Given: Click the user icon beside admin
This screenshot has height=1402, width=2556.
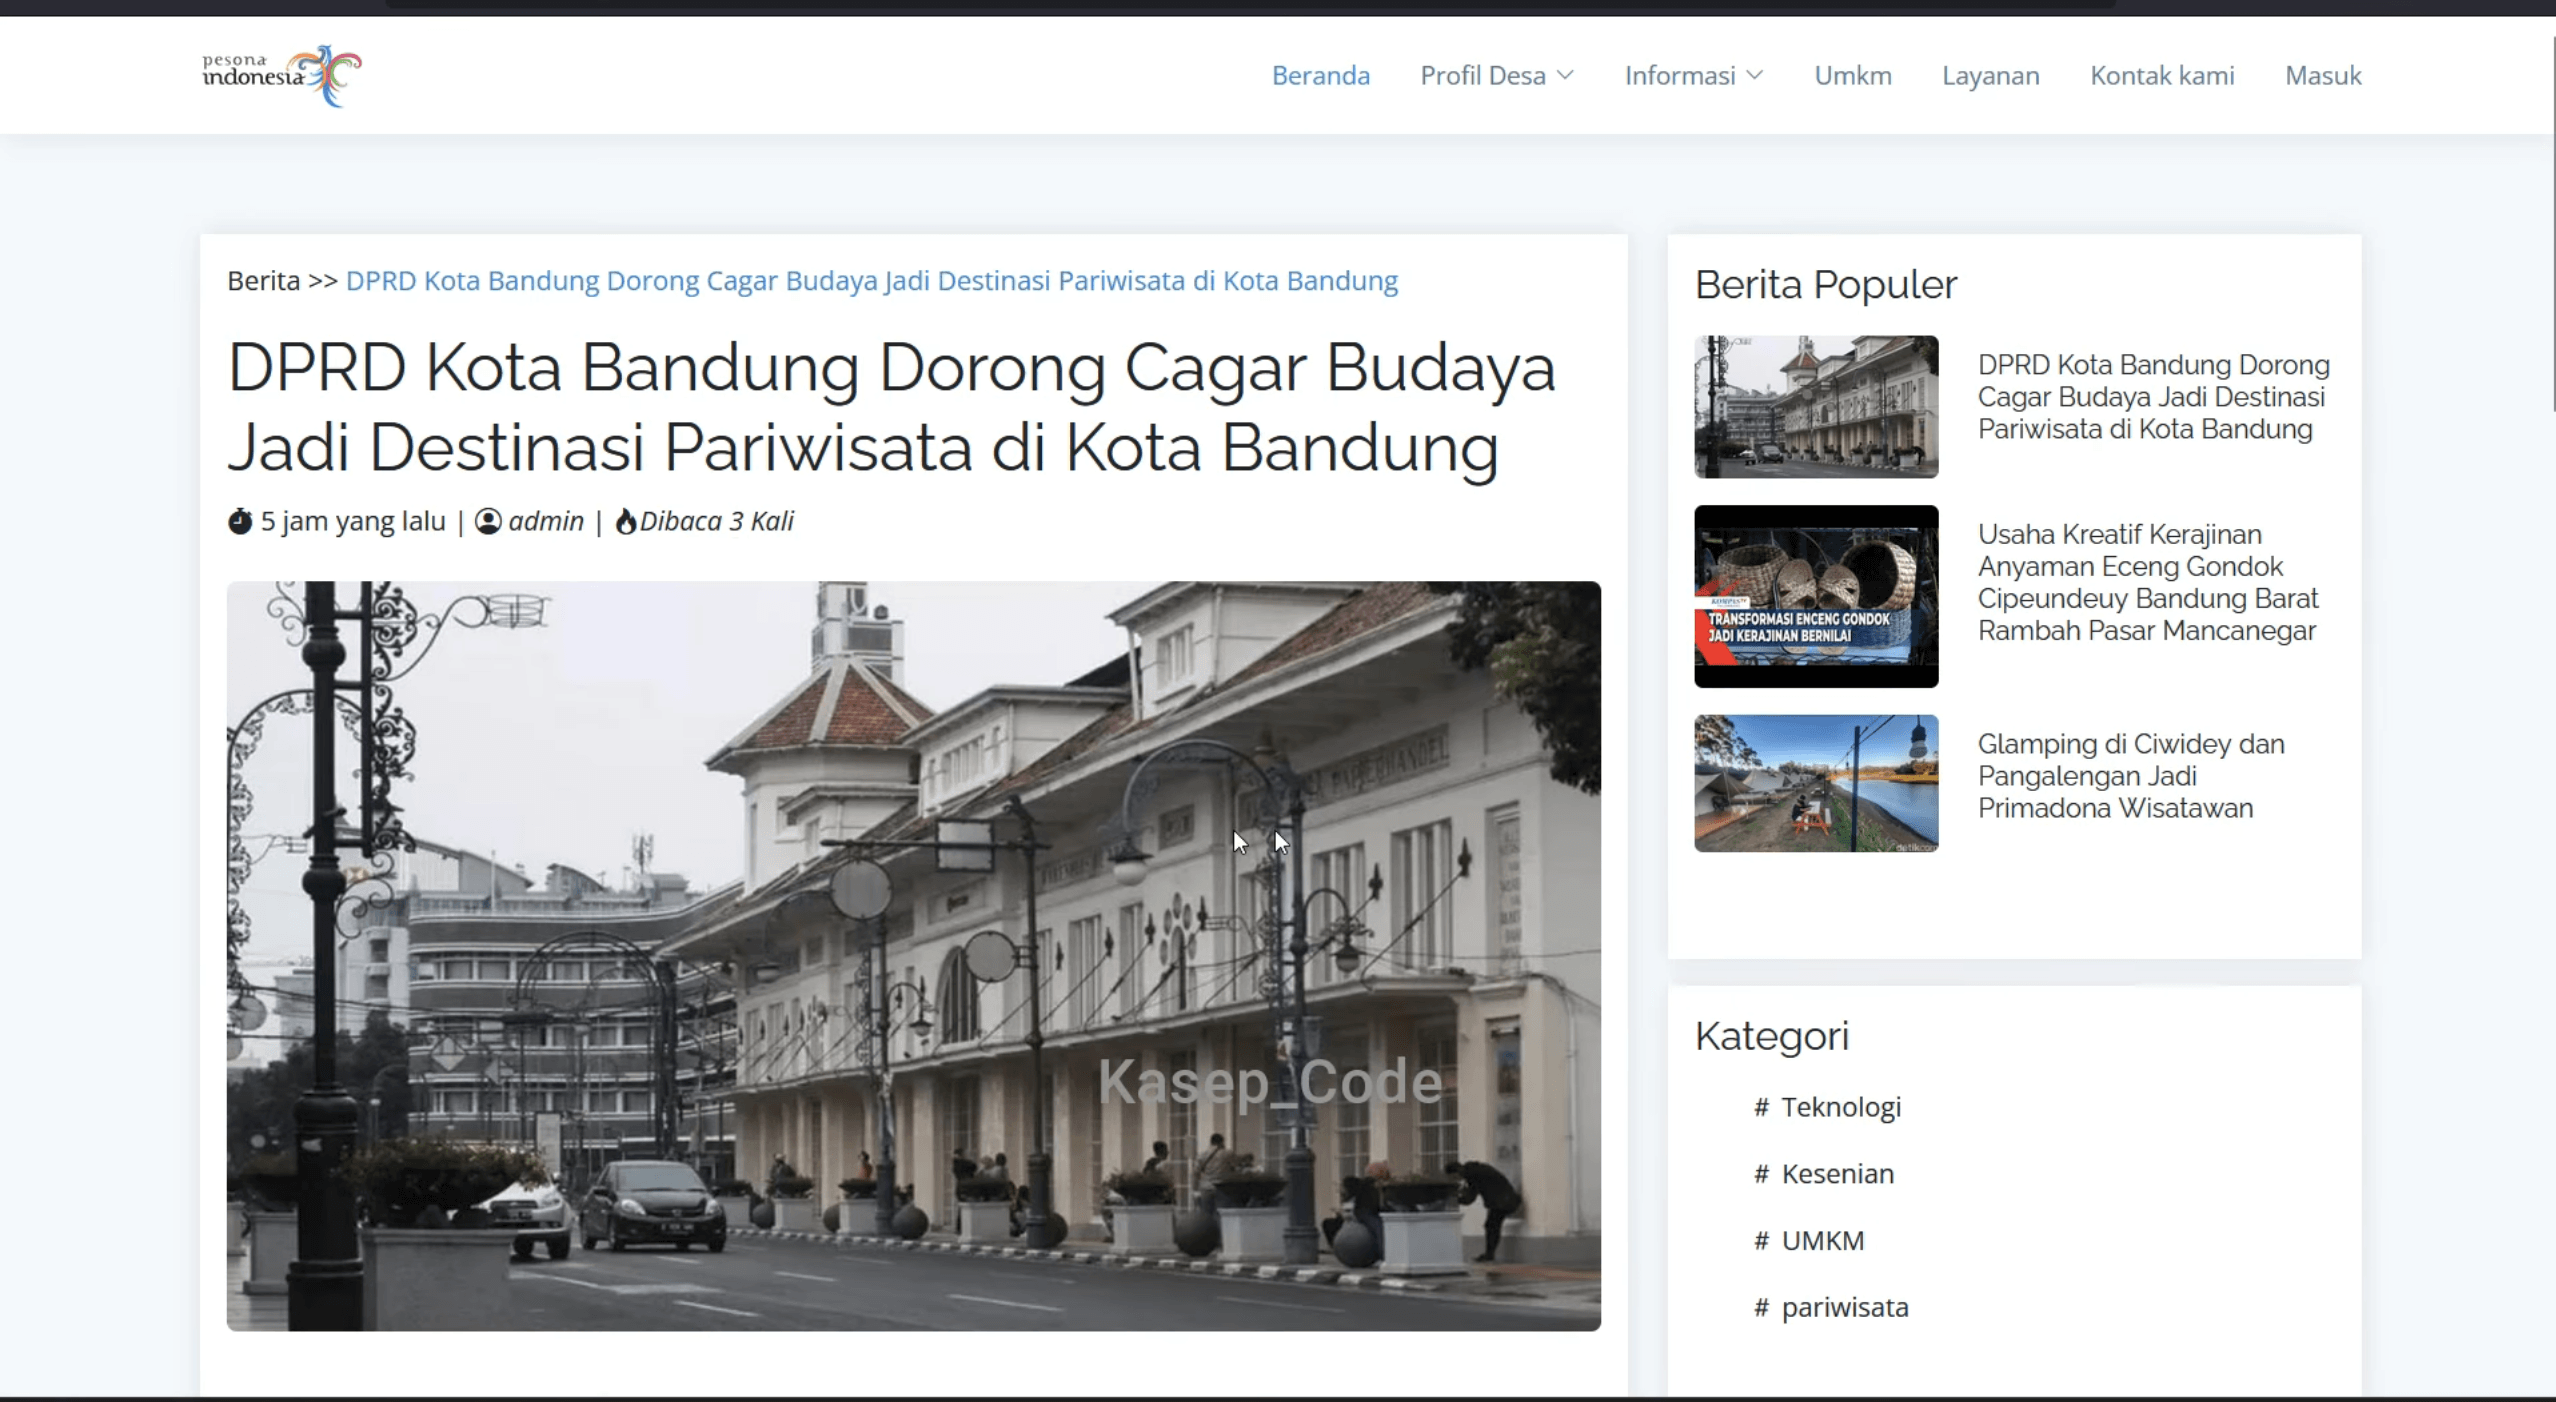Looking at the screenshot, I should [488, 521].
